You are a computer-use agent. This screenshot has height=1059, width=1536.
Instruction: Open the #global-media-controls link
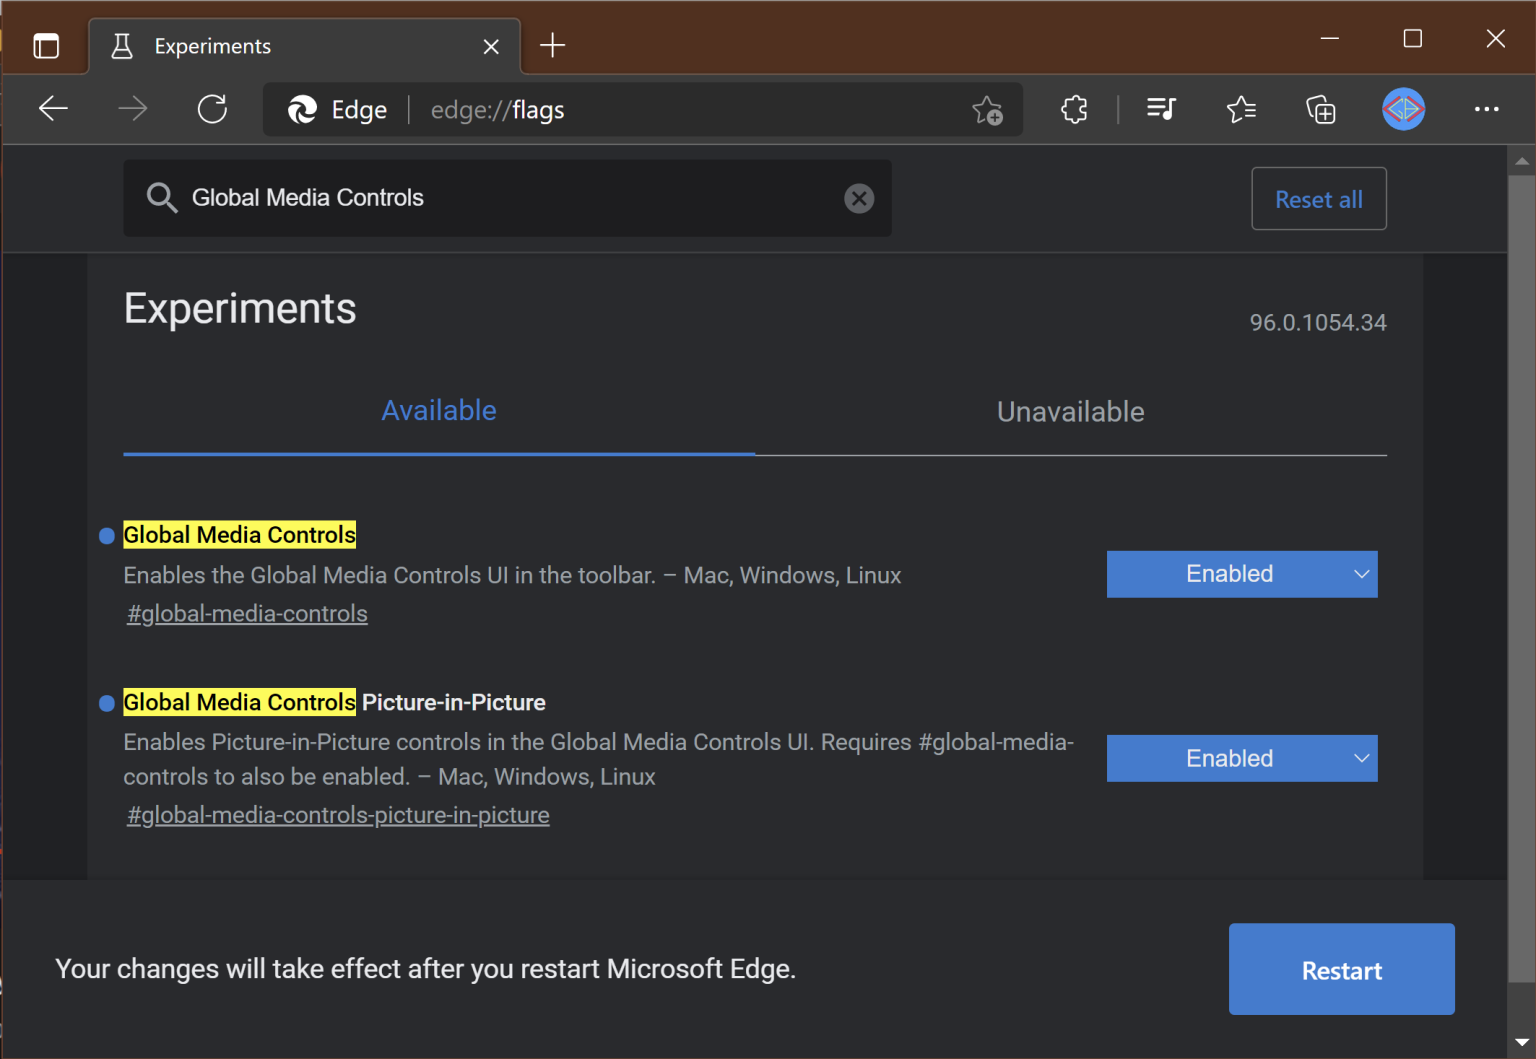click(x=246, y=613)
